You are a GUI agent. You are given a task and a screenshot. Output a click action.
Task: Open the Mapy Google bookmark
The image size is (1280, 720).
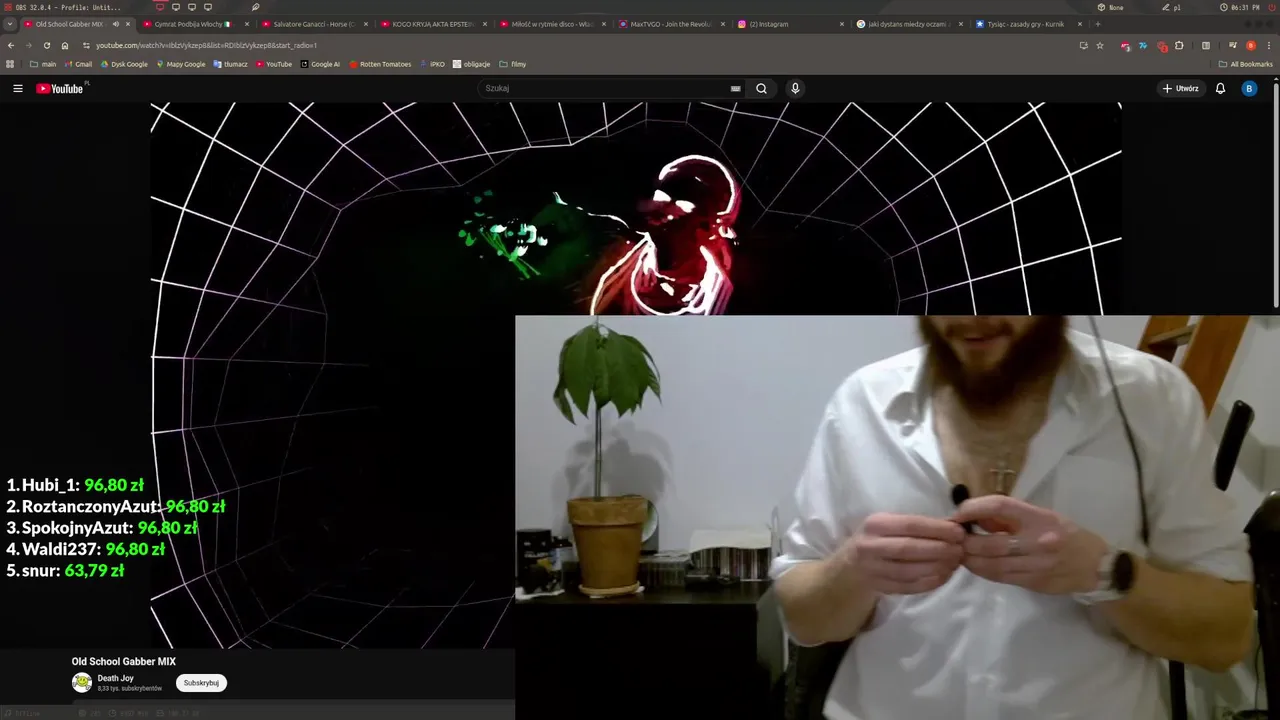point(180,64)
